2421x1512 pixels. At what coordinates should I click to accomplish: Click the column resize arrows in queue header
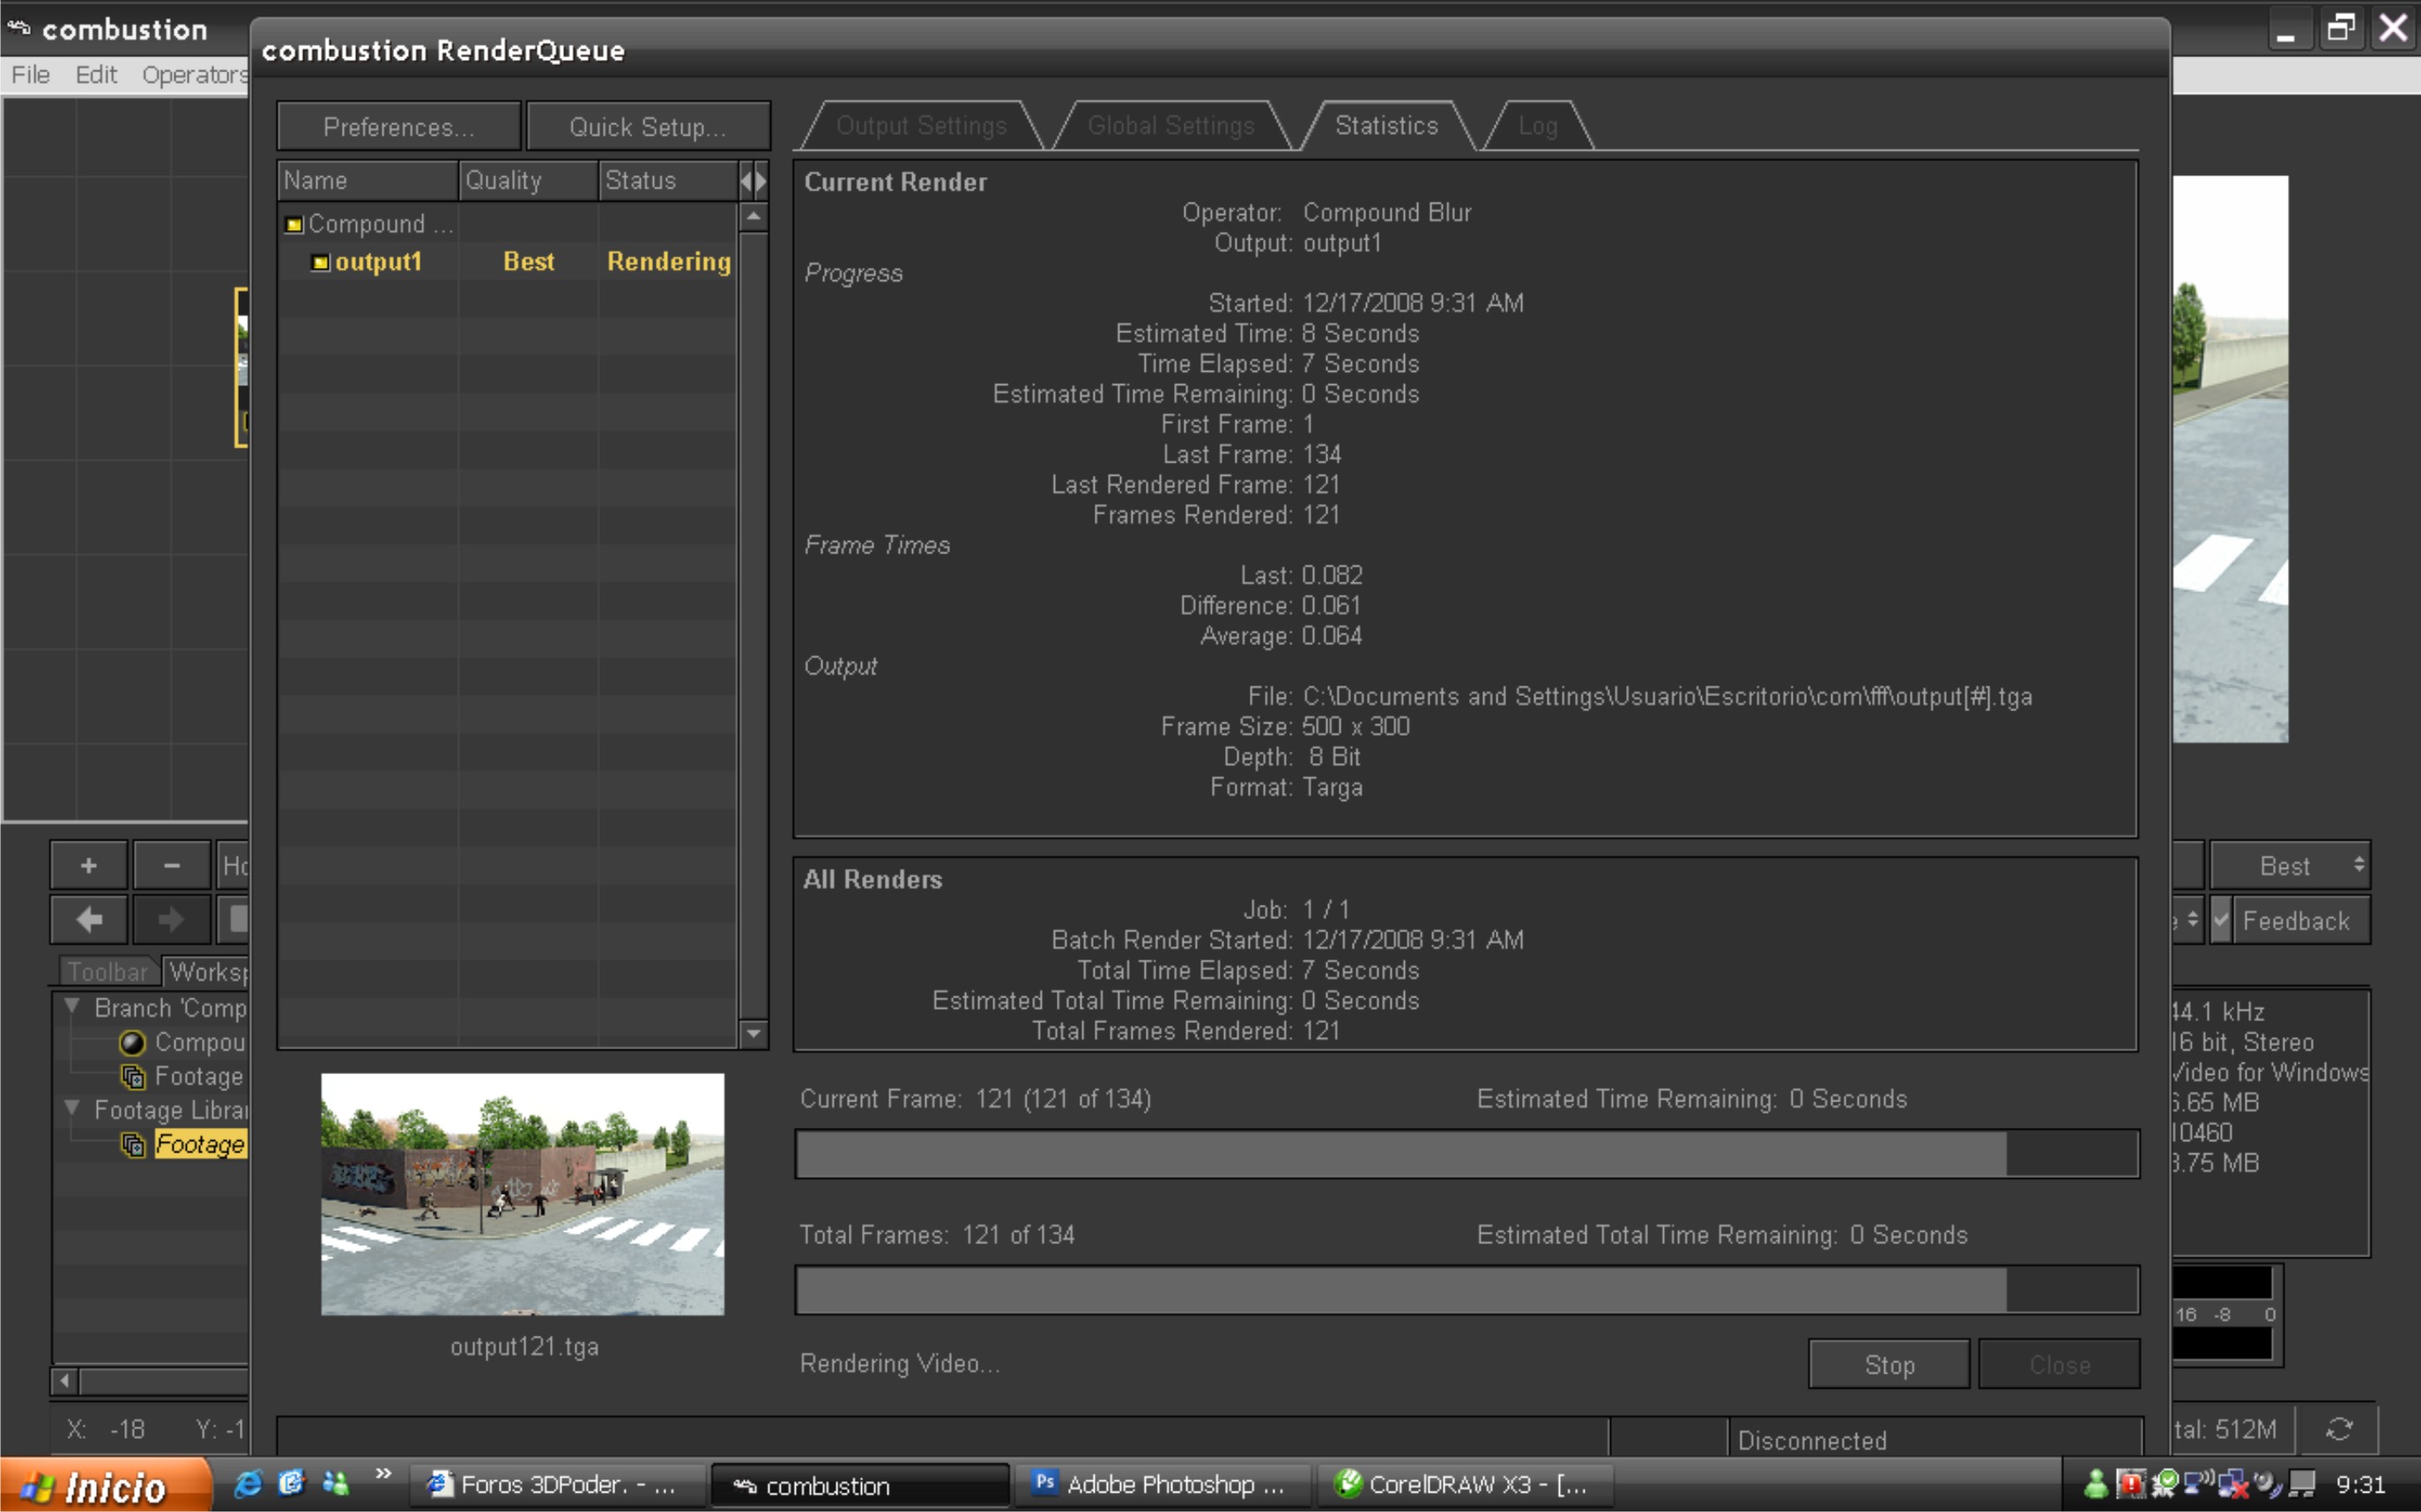pos(753,181)
